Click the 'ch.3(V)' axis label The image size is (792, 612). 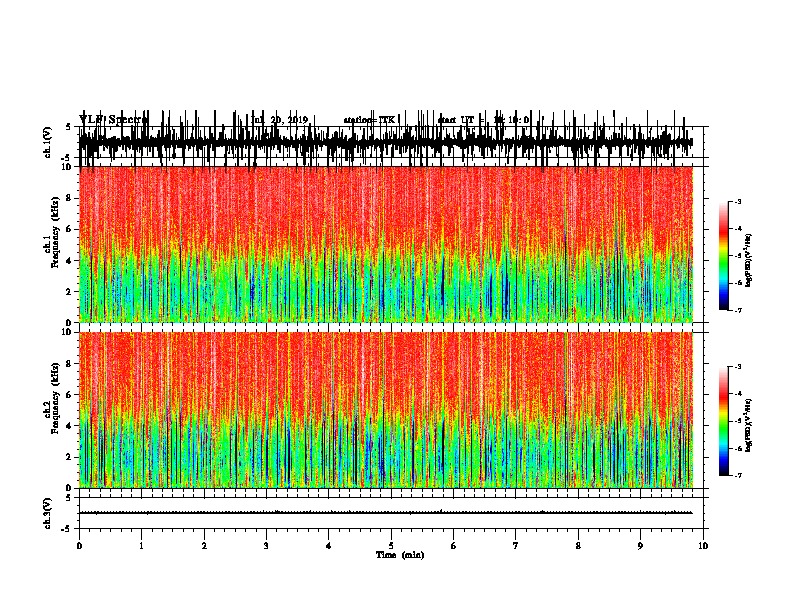48,514
